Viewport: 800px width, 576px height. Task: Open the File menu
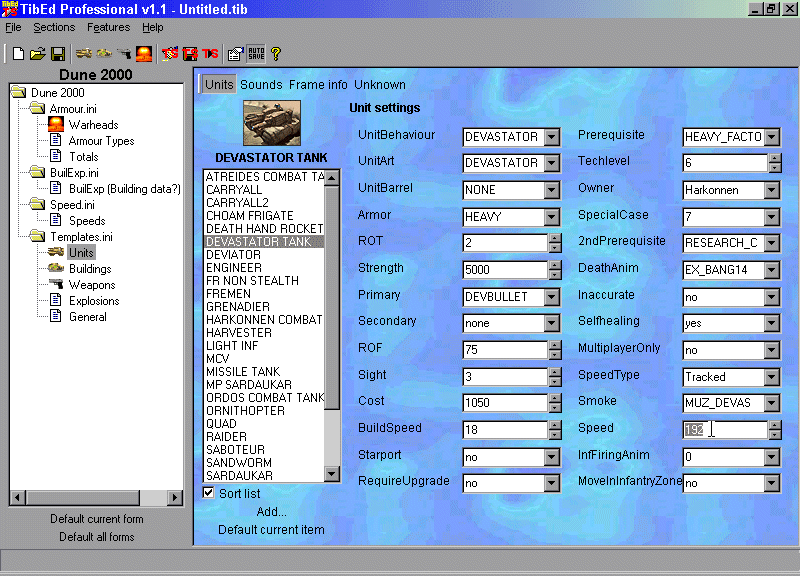pos(13,28)
